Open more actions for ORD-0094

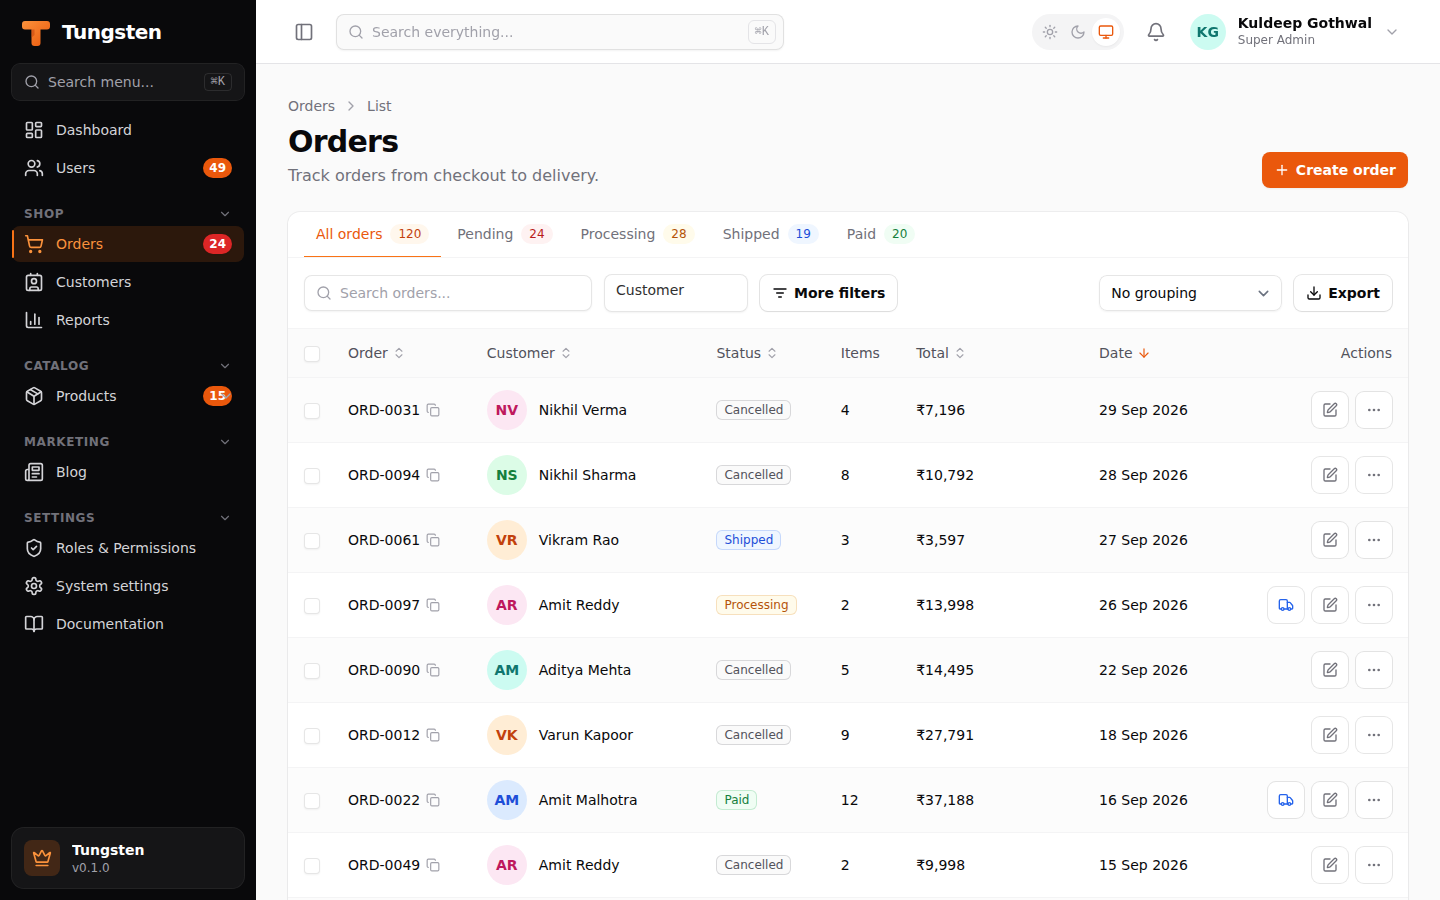(1374, 475)
